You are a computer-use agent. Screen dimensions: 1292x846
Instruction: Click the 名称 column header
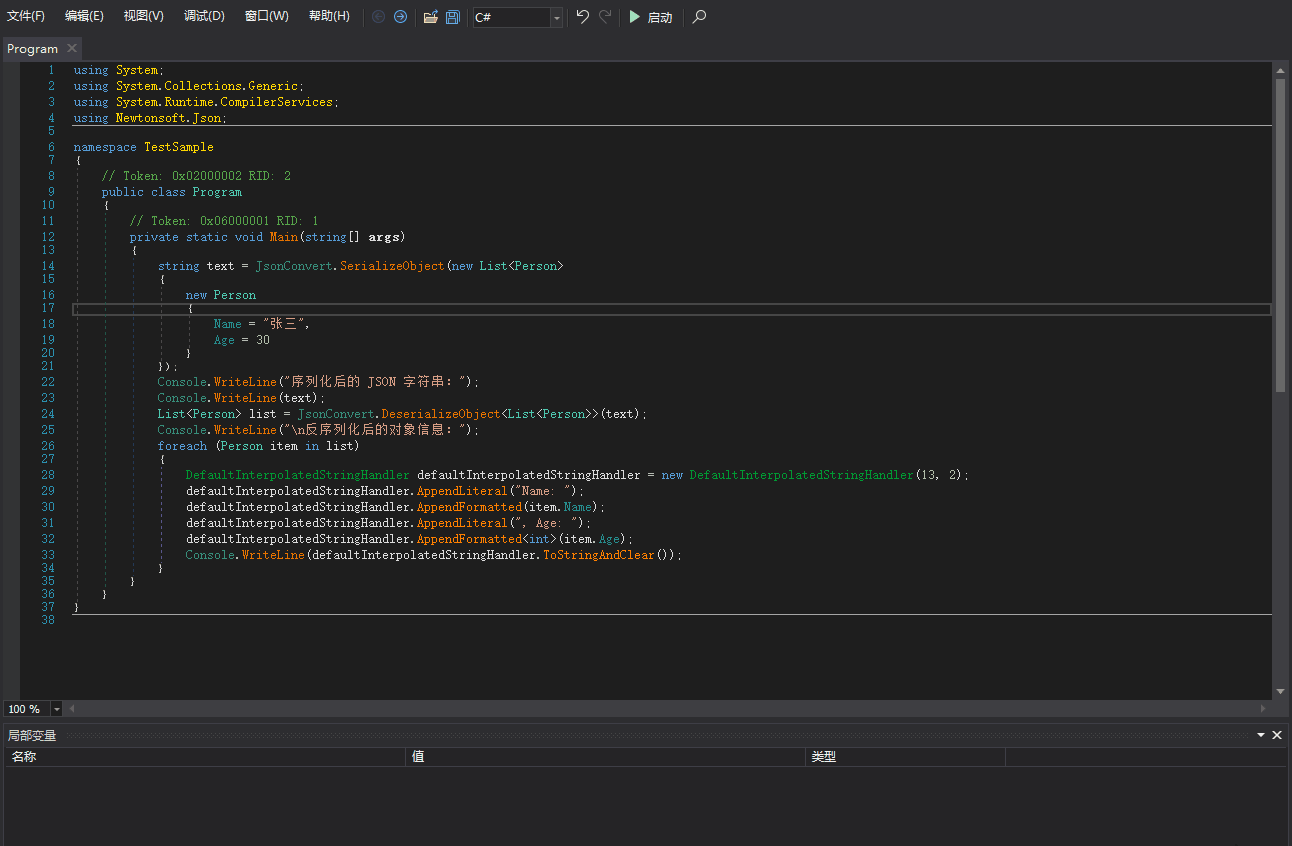tap(24, 757)
